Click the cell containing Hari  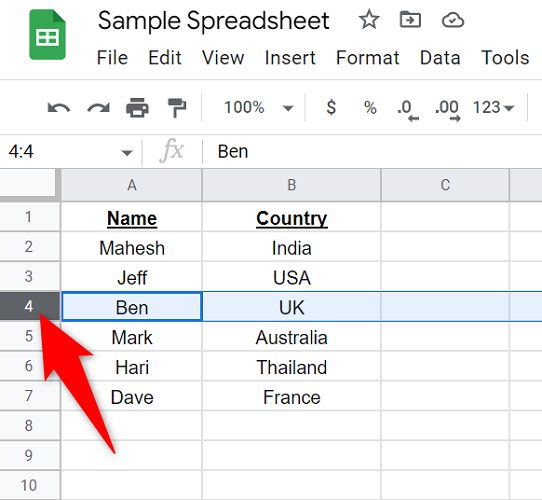point(132,366)
